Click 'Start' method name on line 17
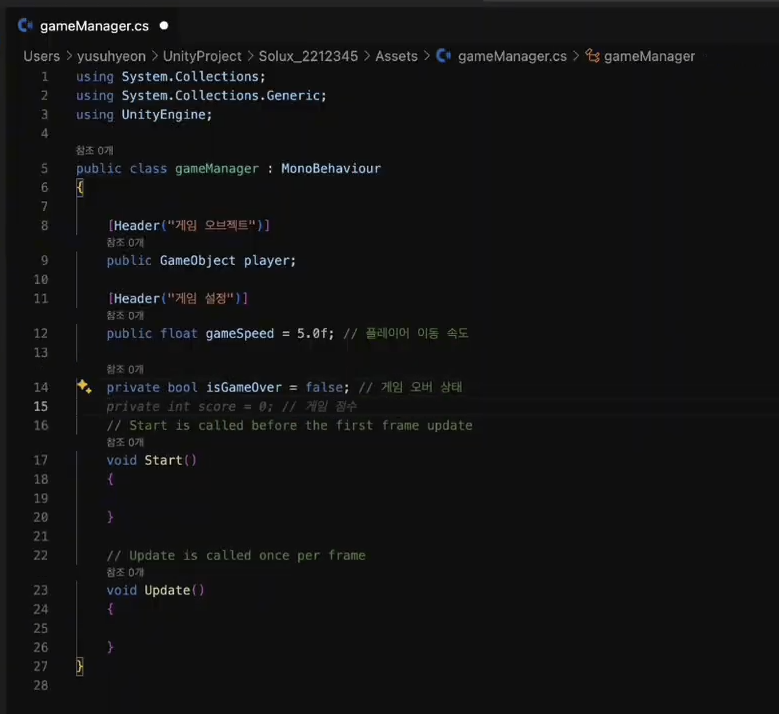Image resolution: width=779 pixels, height=714 pixels. [x=163, y=460]
